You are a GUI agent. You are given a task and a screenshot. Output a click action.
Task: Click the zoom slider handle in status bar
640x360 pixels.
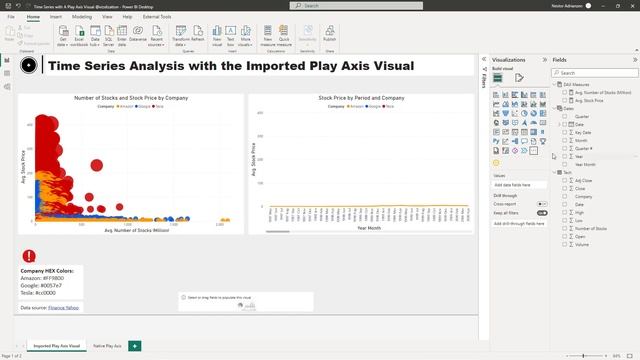pos(584,356)
